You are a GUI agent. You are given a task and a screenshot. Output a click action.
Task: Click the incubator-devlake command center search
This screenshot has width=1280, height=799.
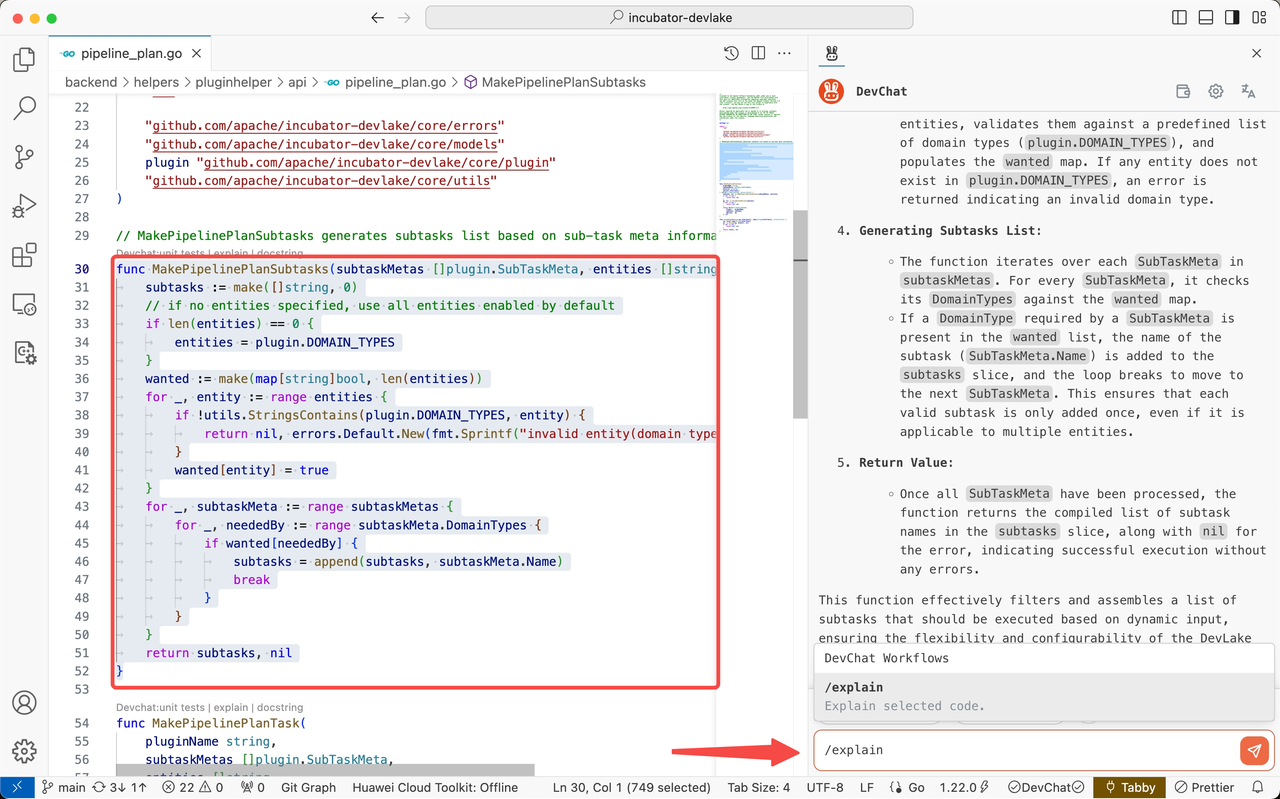click(x=669, y=18)
